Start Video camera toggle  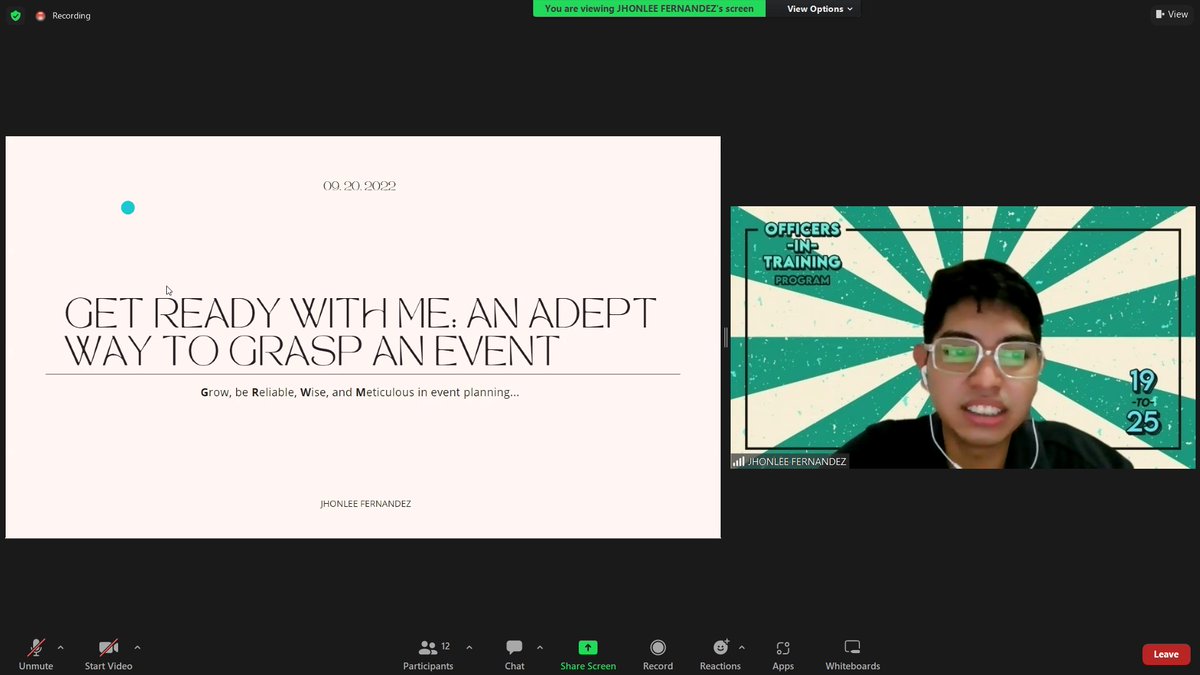(108, 654)
